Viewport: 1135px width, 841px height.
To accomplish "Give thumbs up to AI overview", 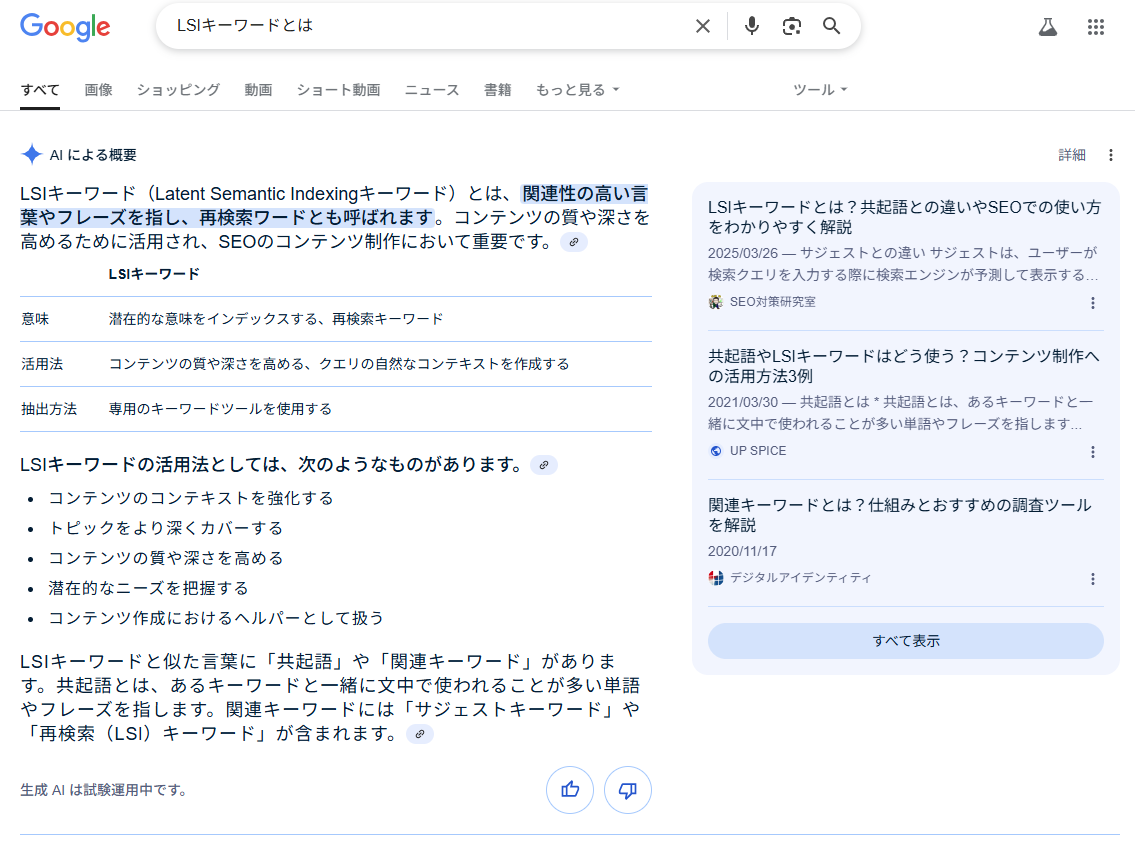I will (570, 790).
